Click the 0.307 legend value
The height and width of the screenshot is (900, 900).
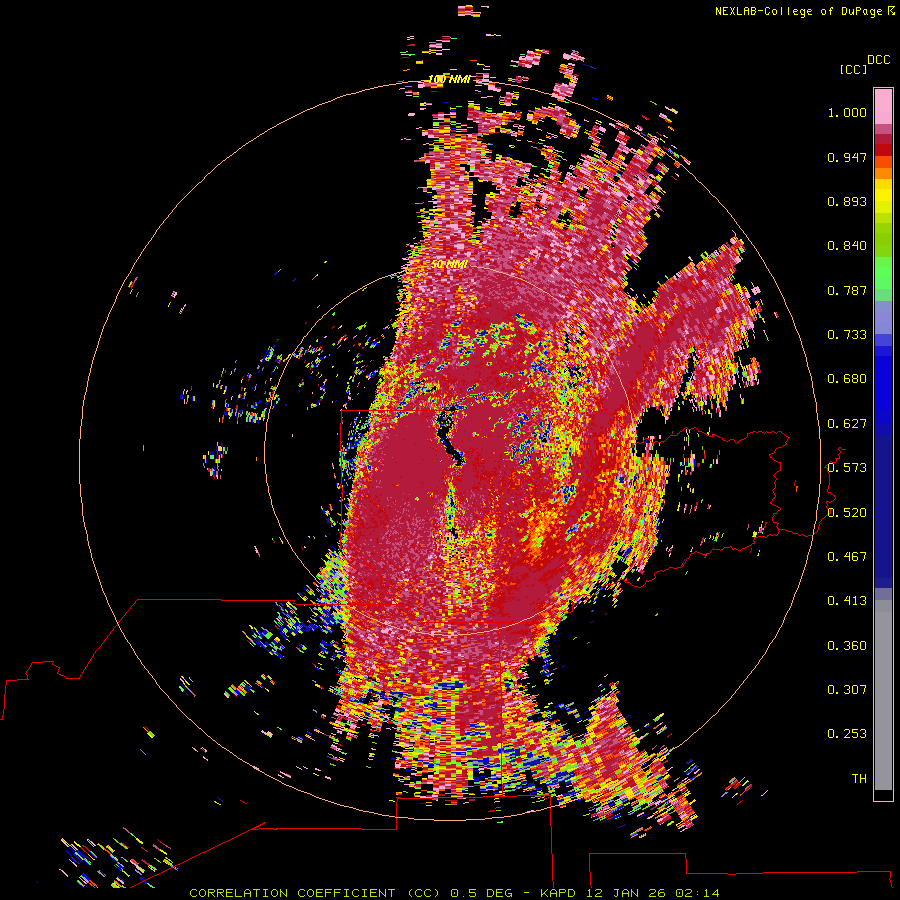click(x=847, y=690)
